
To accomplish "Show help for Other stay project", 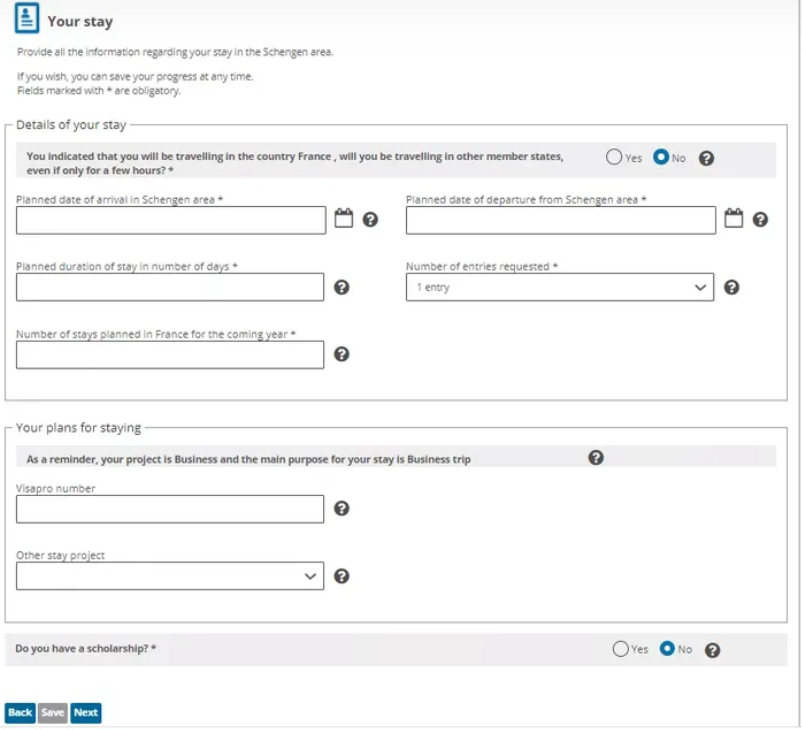I will click(x=342, y=576).
